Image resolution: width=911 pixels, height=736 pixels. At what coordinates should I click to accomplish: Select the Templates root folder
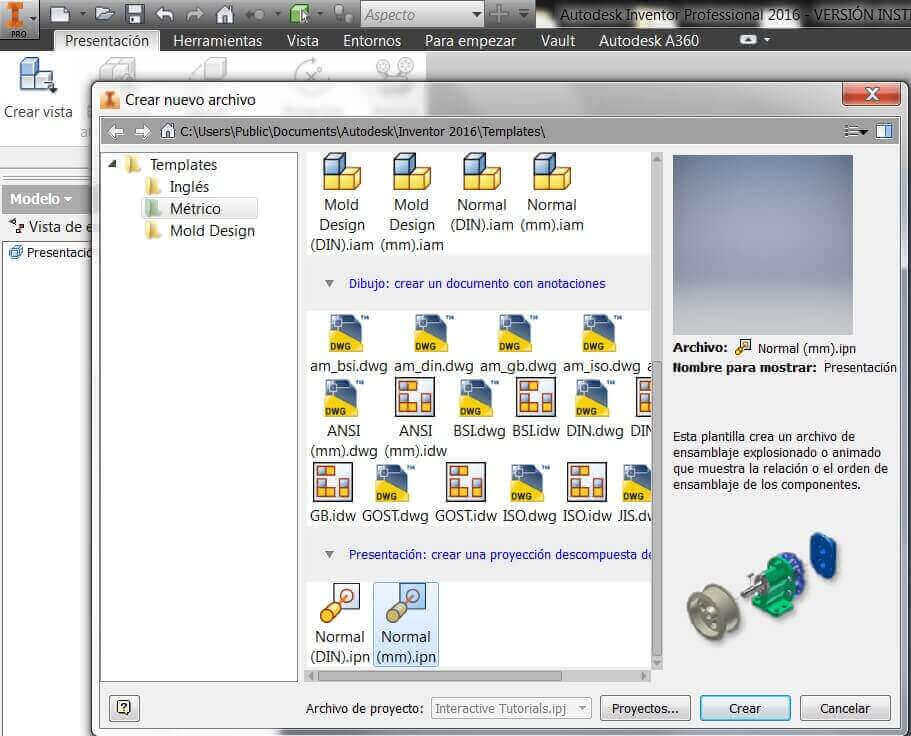click(x=172, y=164)
